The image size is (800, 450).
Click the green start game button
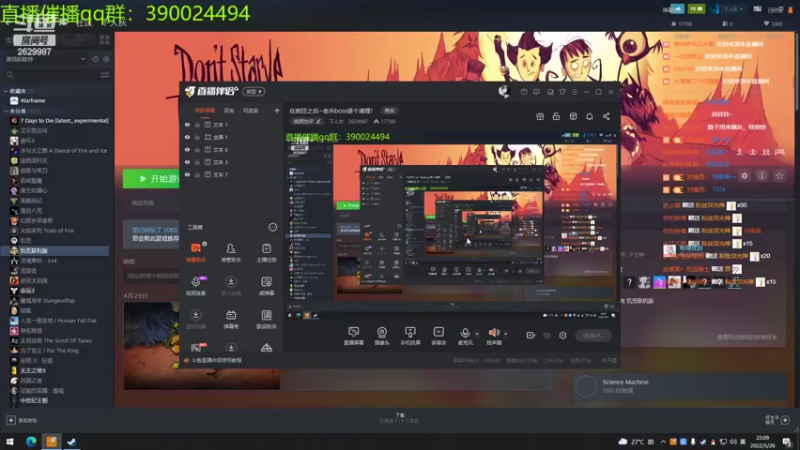(x=152, y=179)
